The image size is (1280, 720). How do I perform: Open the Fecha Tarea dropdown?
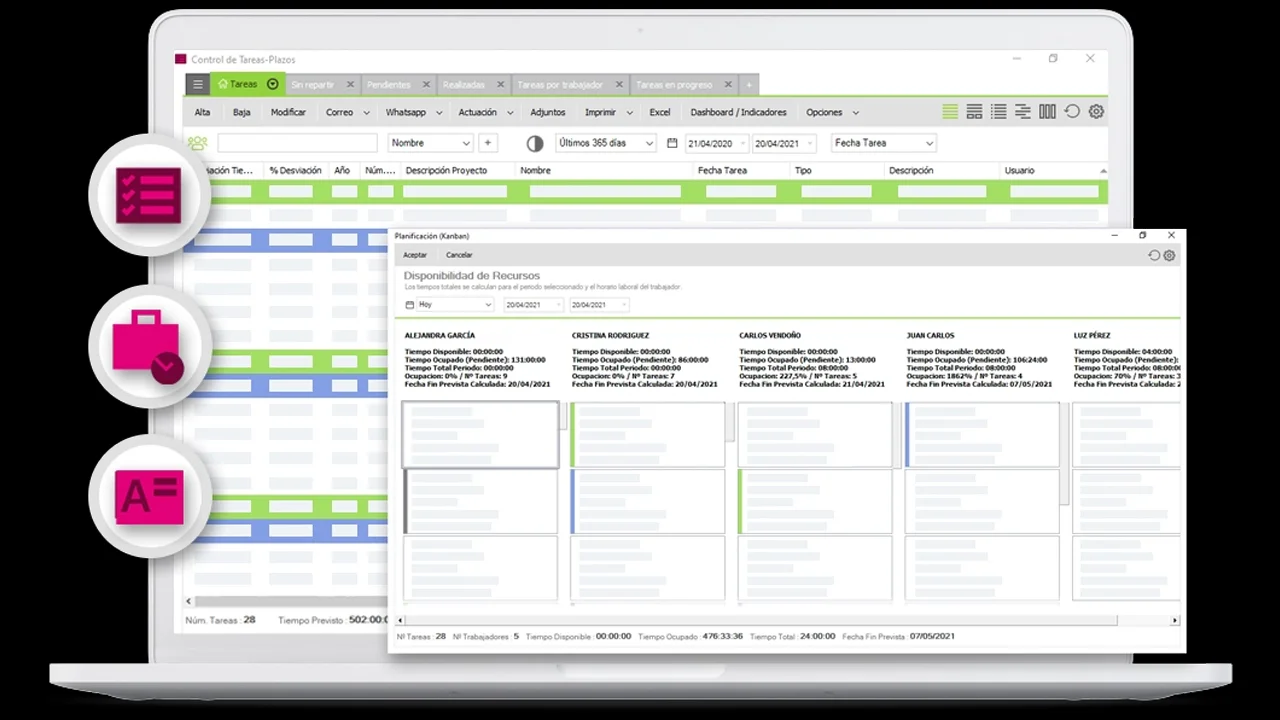884,143
